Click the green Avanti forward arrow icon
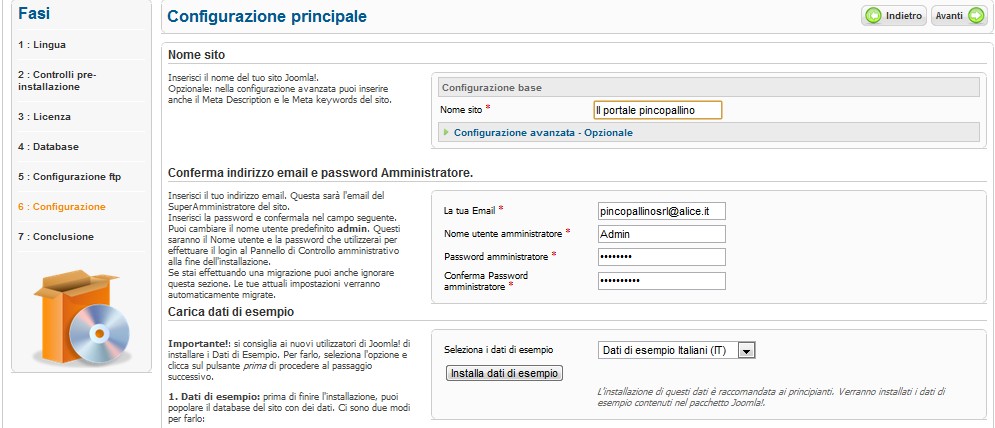995x428 pixels. click(976, 16)
